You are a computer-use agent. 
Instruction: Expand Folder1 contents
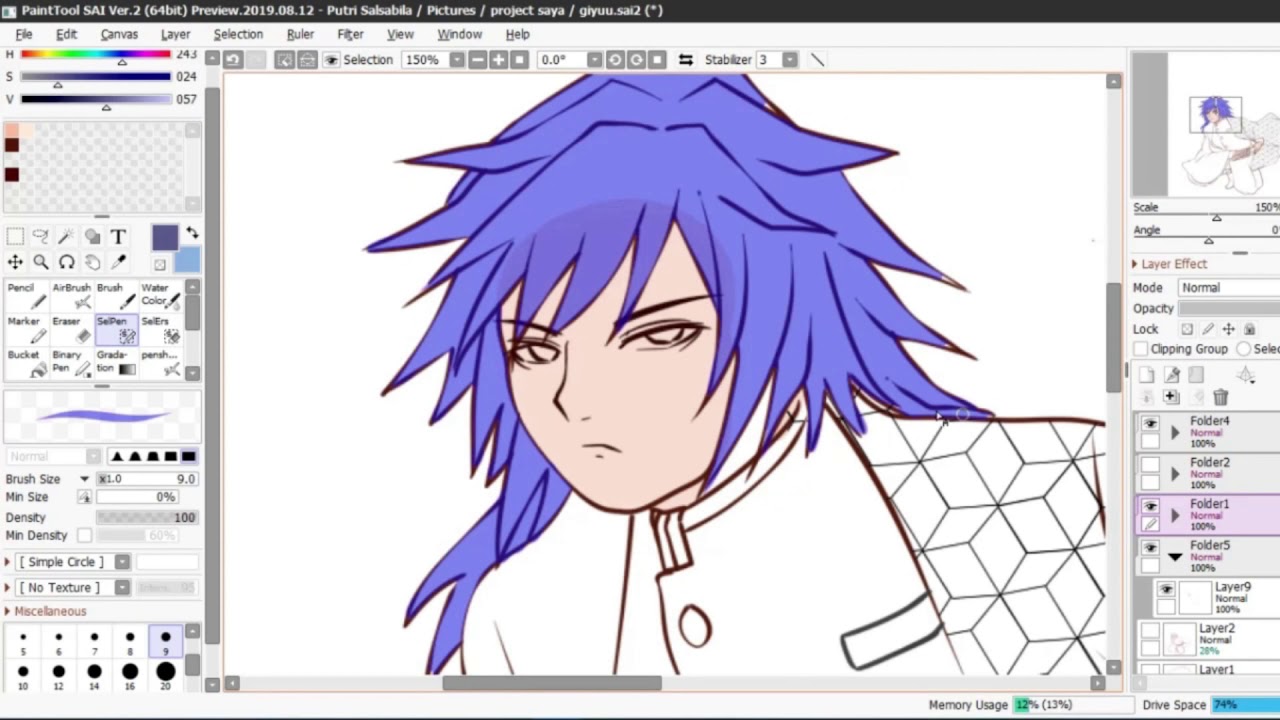[1175, 516]
